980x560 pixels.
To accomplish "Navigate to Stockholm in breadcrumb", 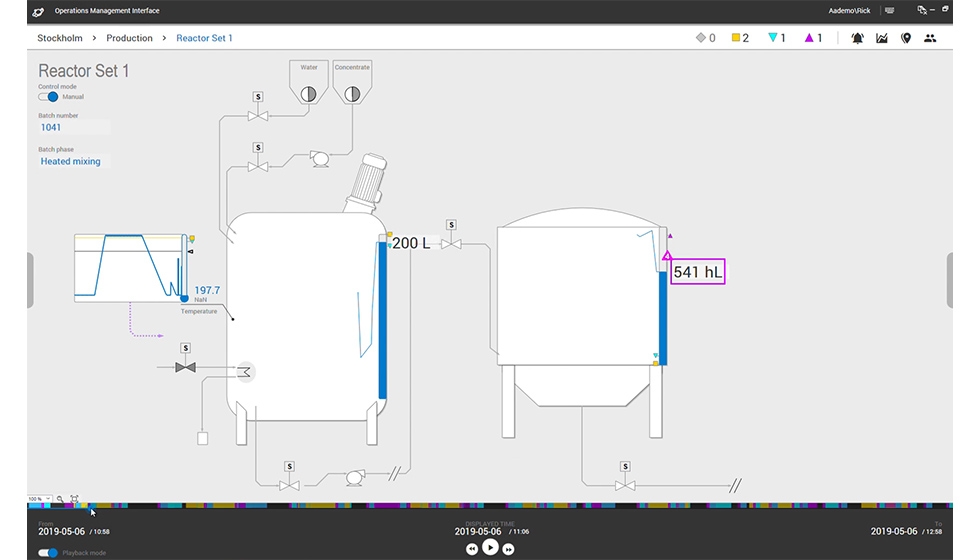I will click(60, 38).
